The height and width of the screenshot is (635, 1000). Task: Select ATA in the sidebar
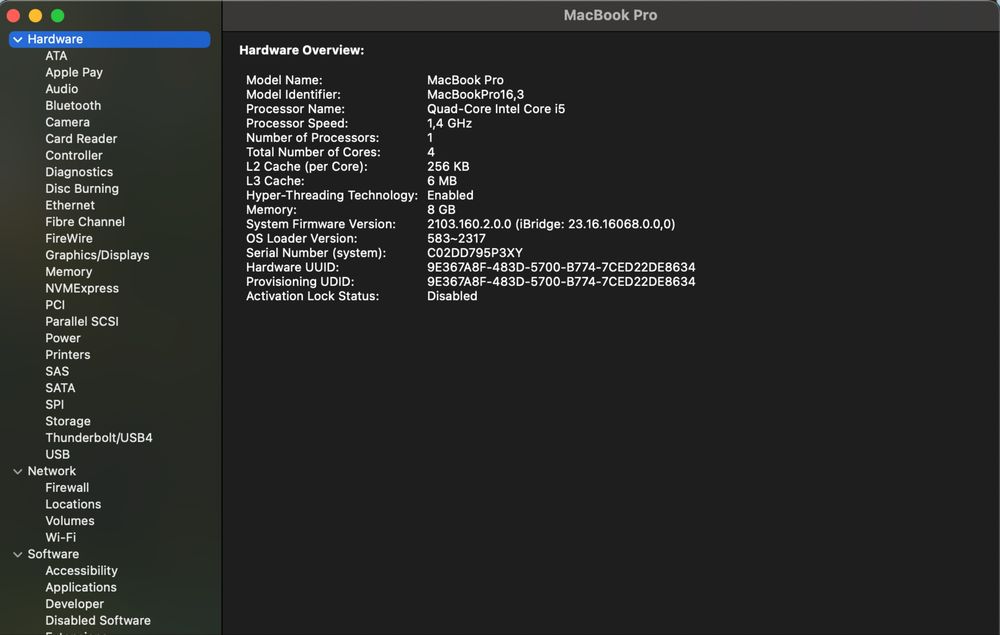pos(56,56)
